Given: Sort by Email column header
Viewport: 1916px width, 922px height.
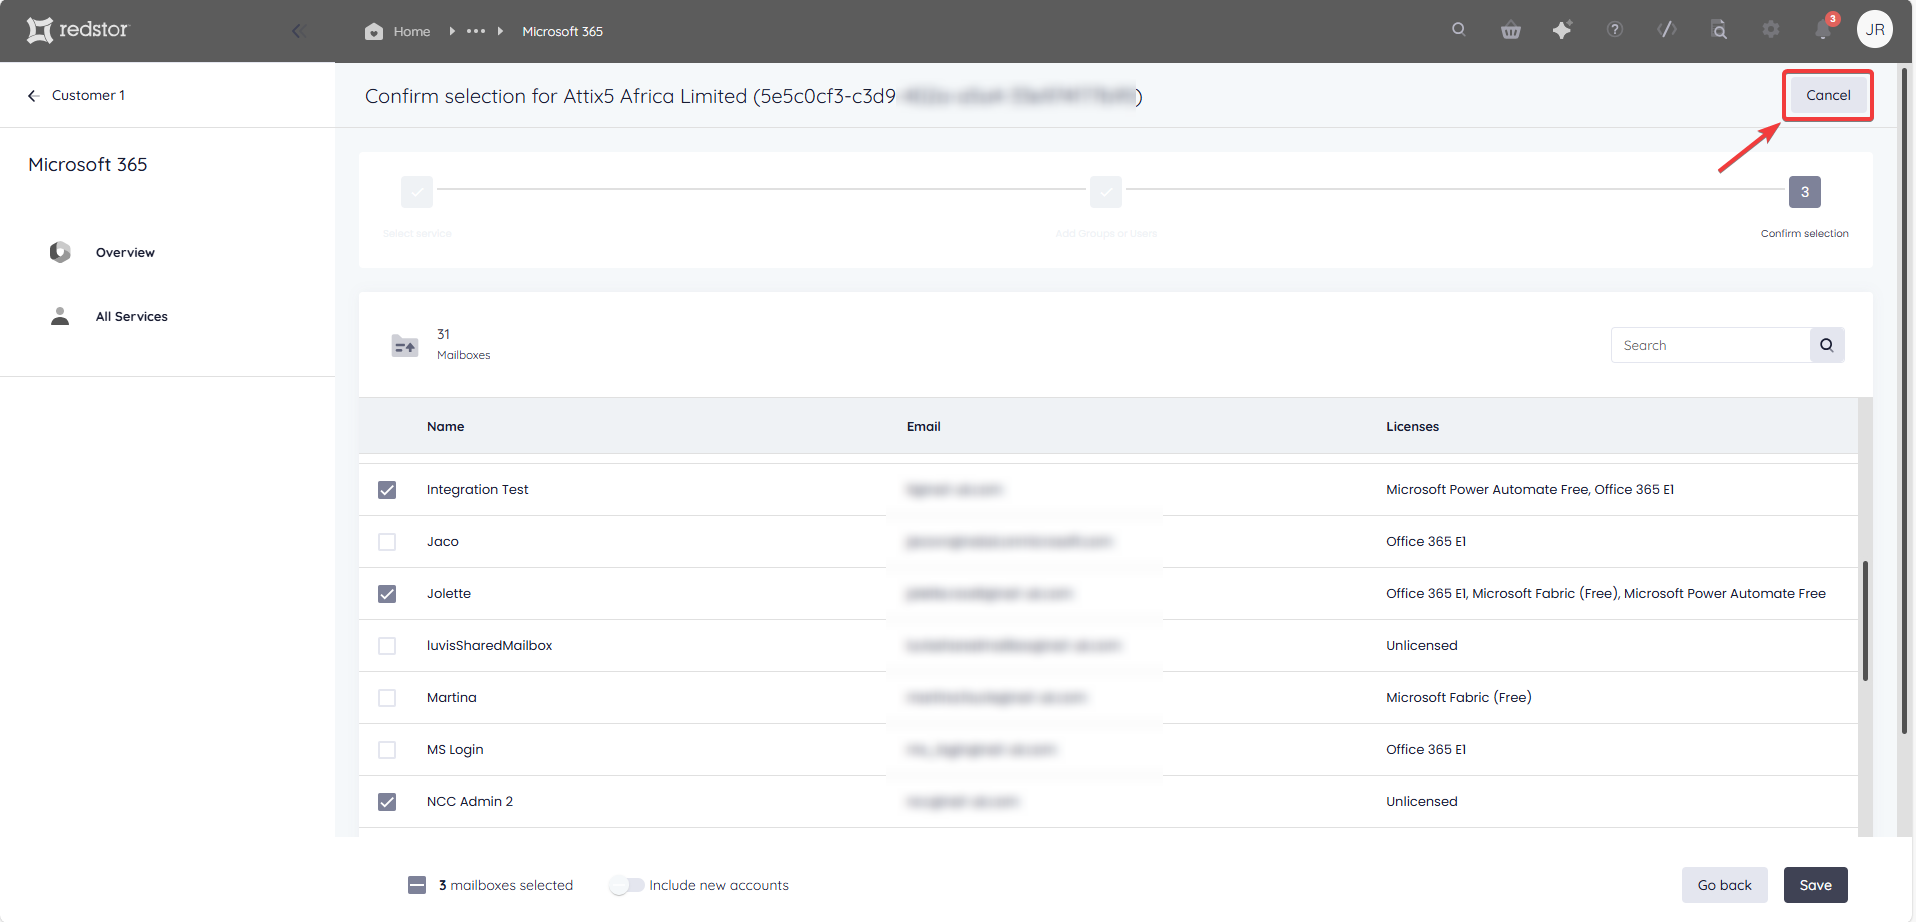Looking at the screenshot, I should [924, 426].
